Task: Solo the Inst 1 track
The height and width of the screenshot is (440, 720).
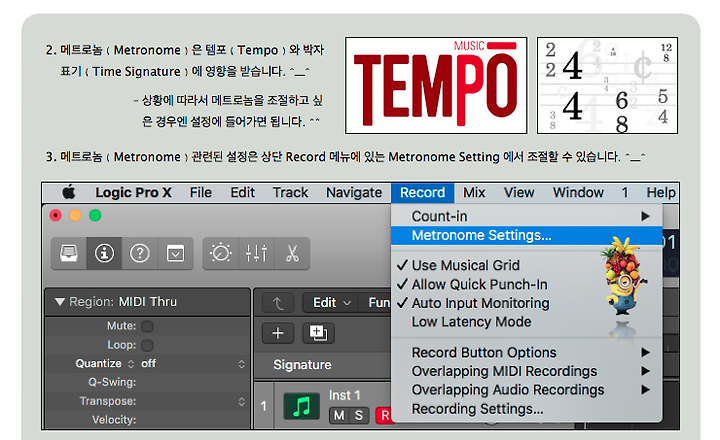Action: coord(359,416)
